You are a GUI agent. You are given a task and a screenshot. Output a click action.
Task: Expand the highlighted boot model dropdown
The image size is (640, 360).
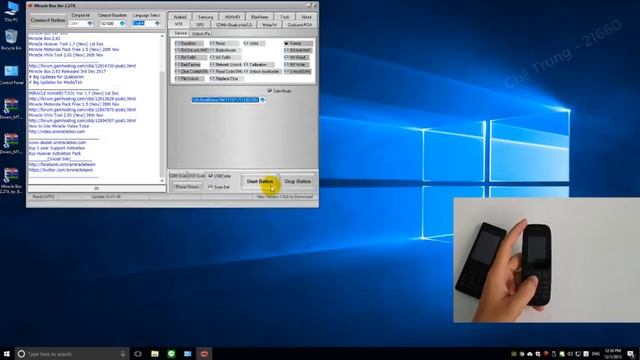click(263, 100)
